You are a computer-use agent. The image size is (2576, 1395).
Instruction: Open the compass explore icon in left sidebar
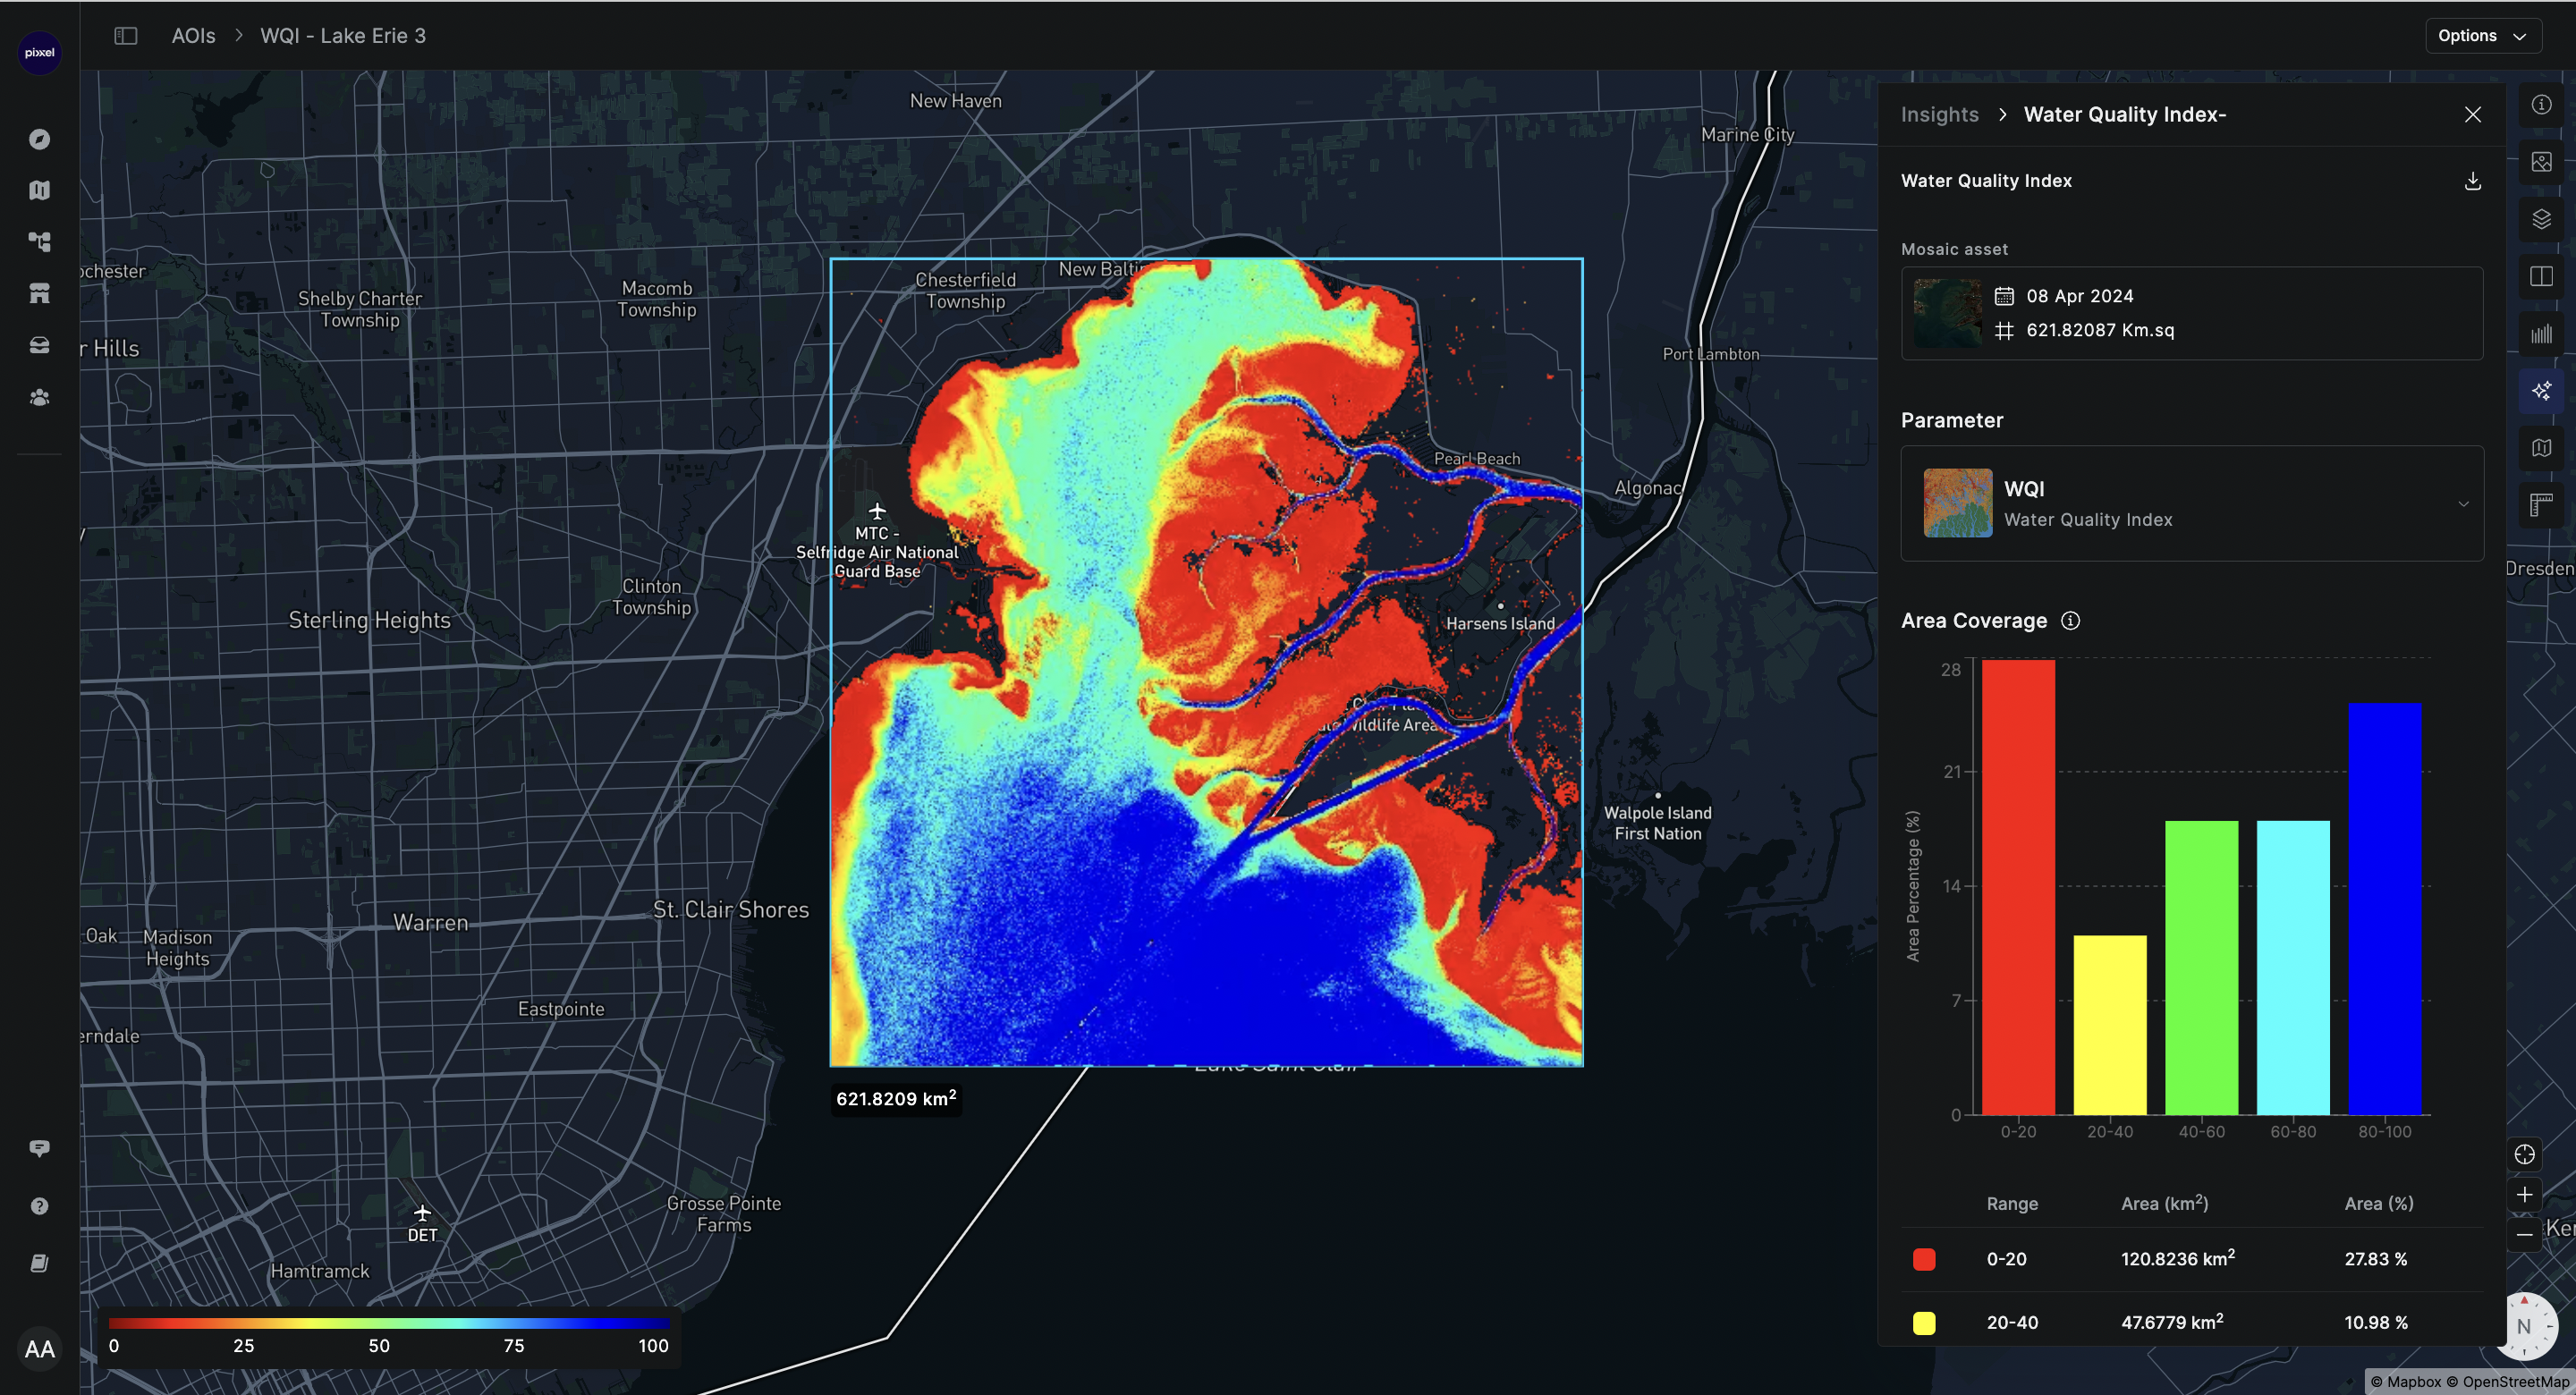pyautogui.click(x=39, y=139)
